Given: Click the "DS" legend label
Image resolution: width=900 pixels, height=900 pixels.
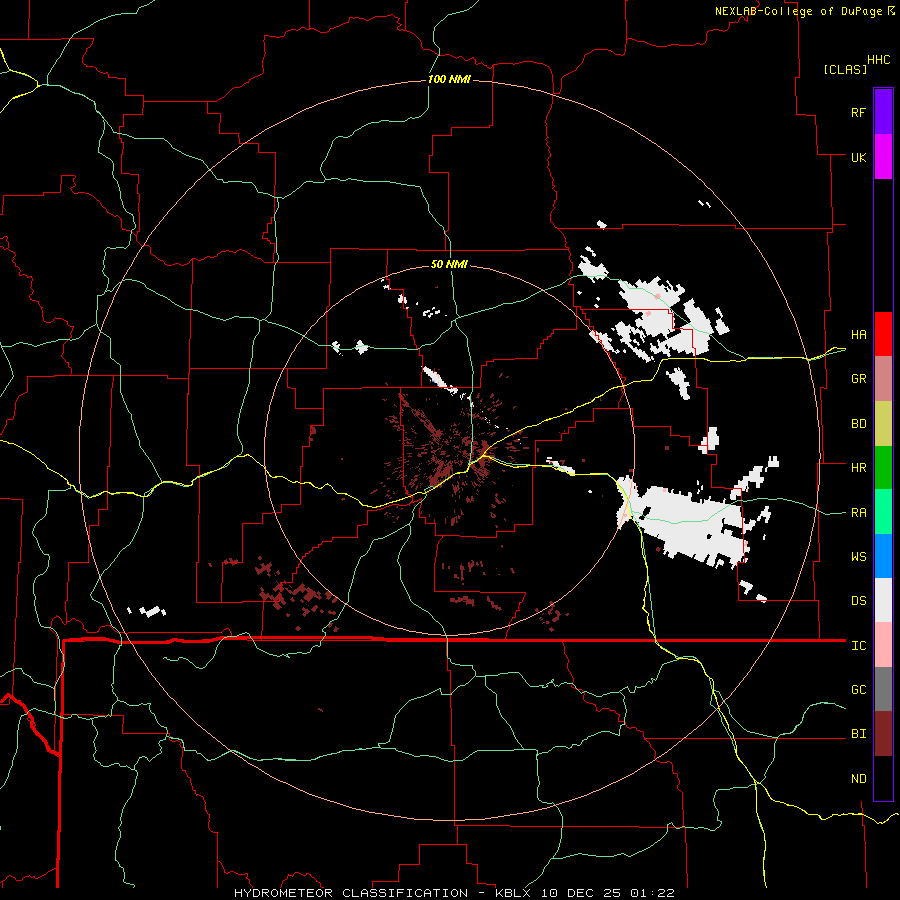Looking at the screenshot, I should click(859, 601).
